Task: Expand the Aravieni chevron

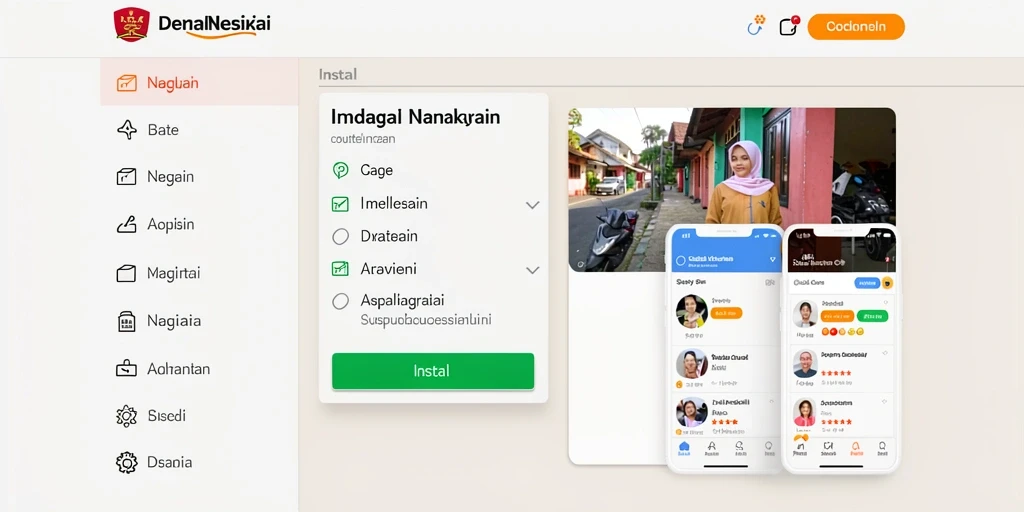Action: pos(532,270)
